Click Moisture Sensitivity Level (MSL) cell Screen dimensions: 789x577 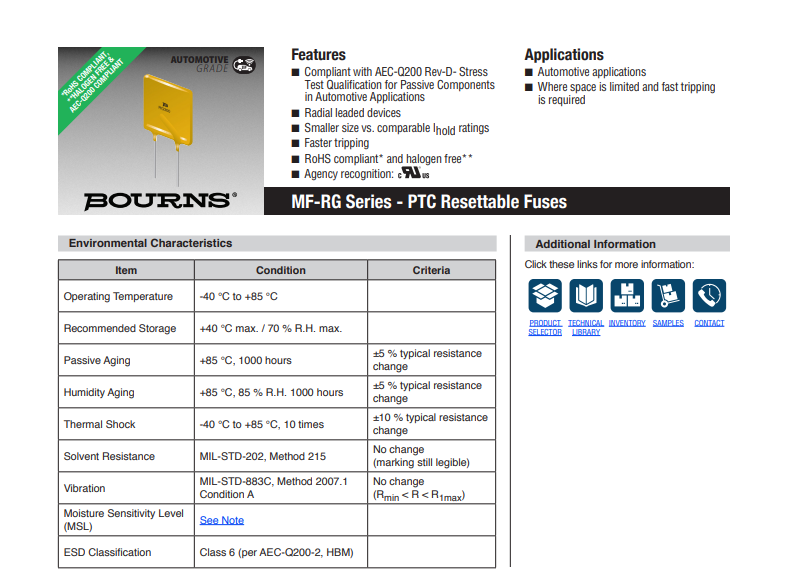(124, 520)
